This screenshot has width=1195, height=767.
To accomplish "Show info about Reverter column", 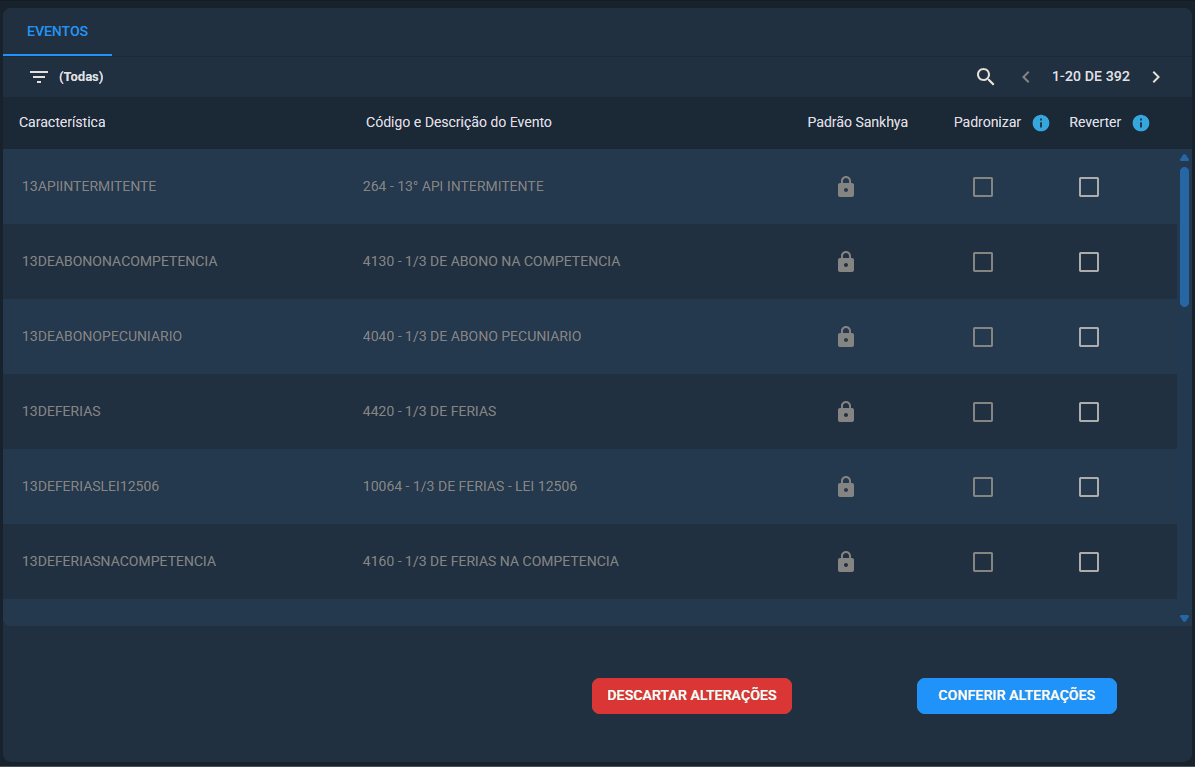I will [1141, 123].
